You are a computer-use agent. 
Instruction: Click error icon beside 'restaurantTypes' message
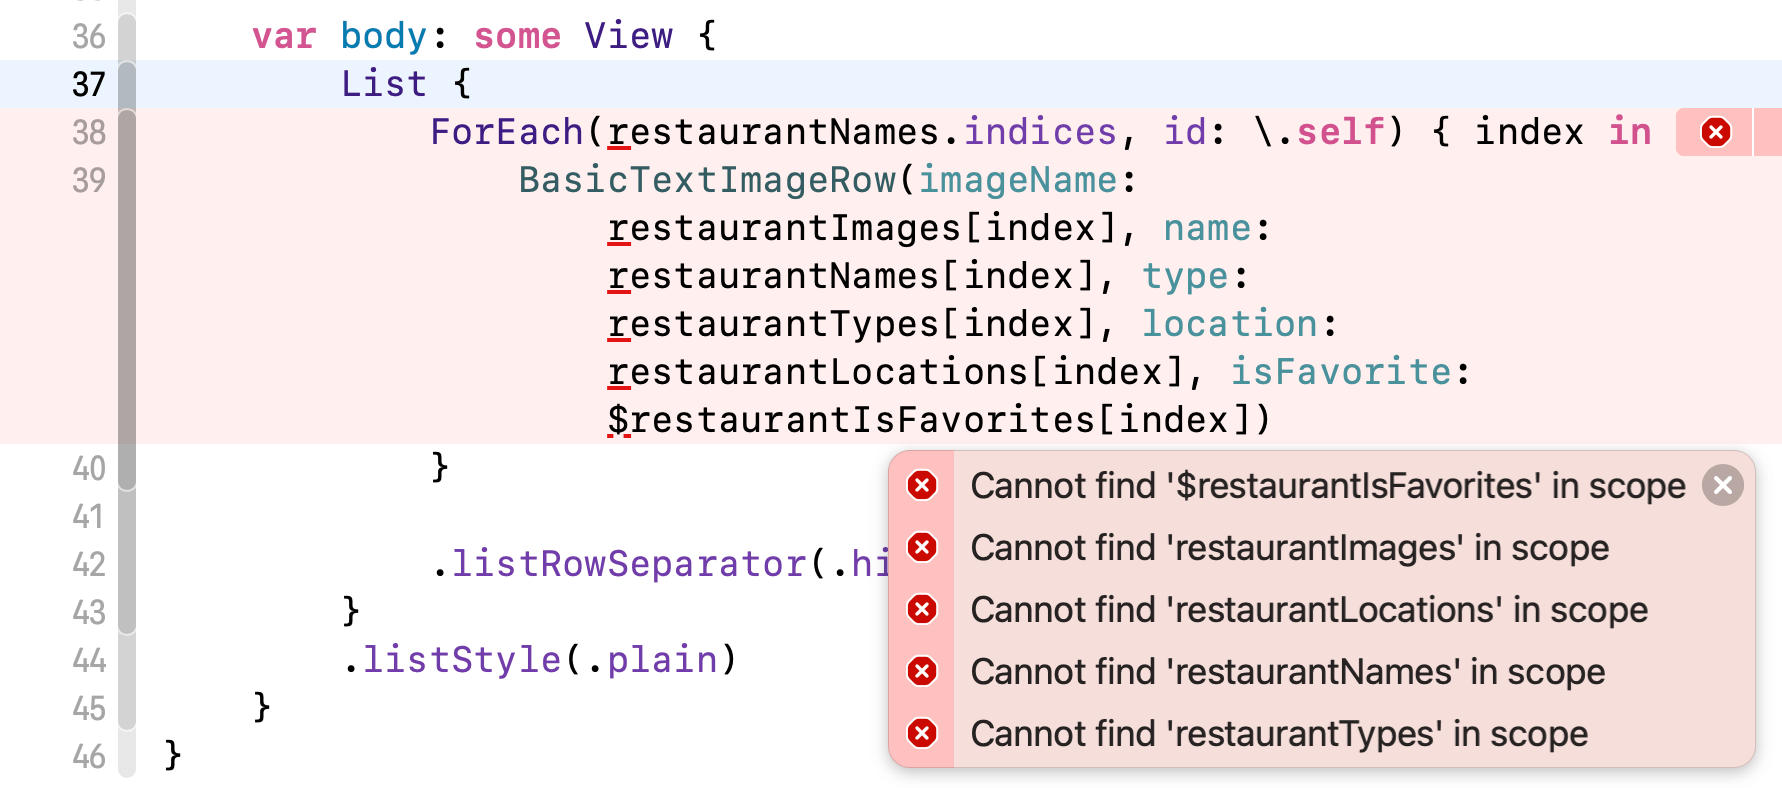point(921,734)
